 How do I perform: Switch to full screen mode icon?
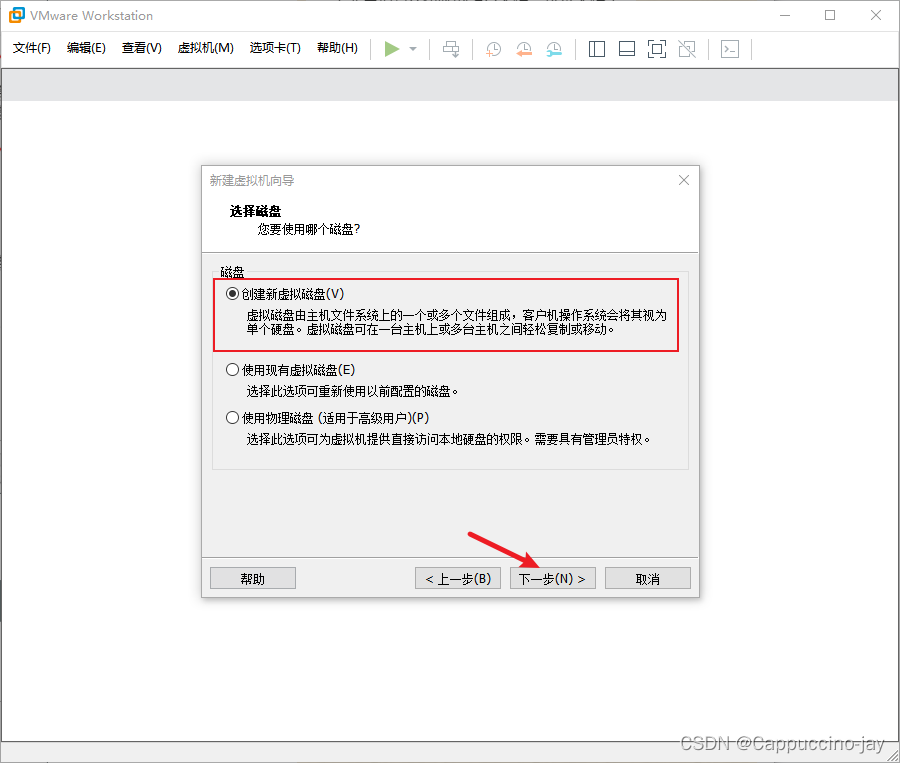[657, 49]
